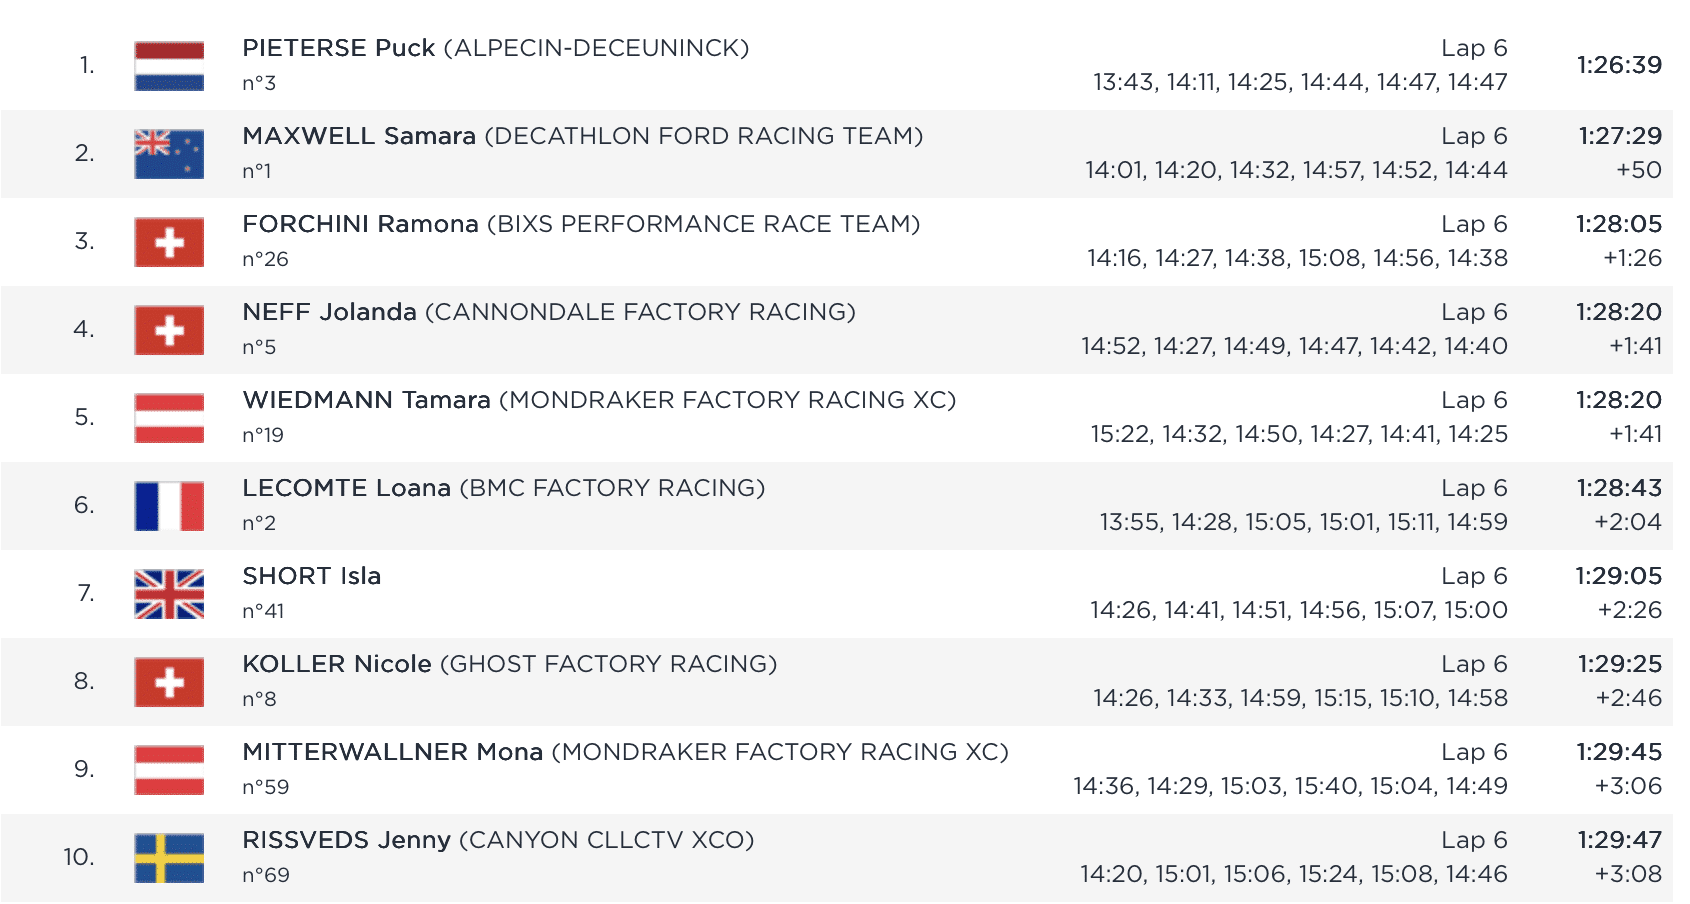1690x904 pixels.
Task: Open rider PIETERSE Puck's name link
Action: tap(338, 48)
